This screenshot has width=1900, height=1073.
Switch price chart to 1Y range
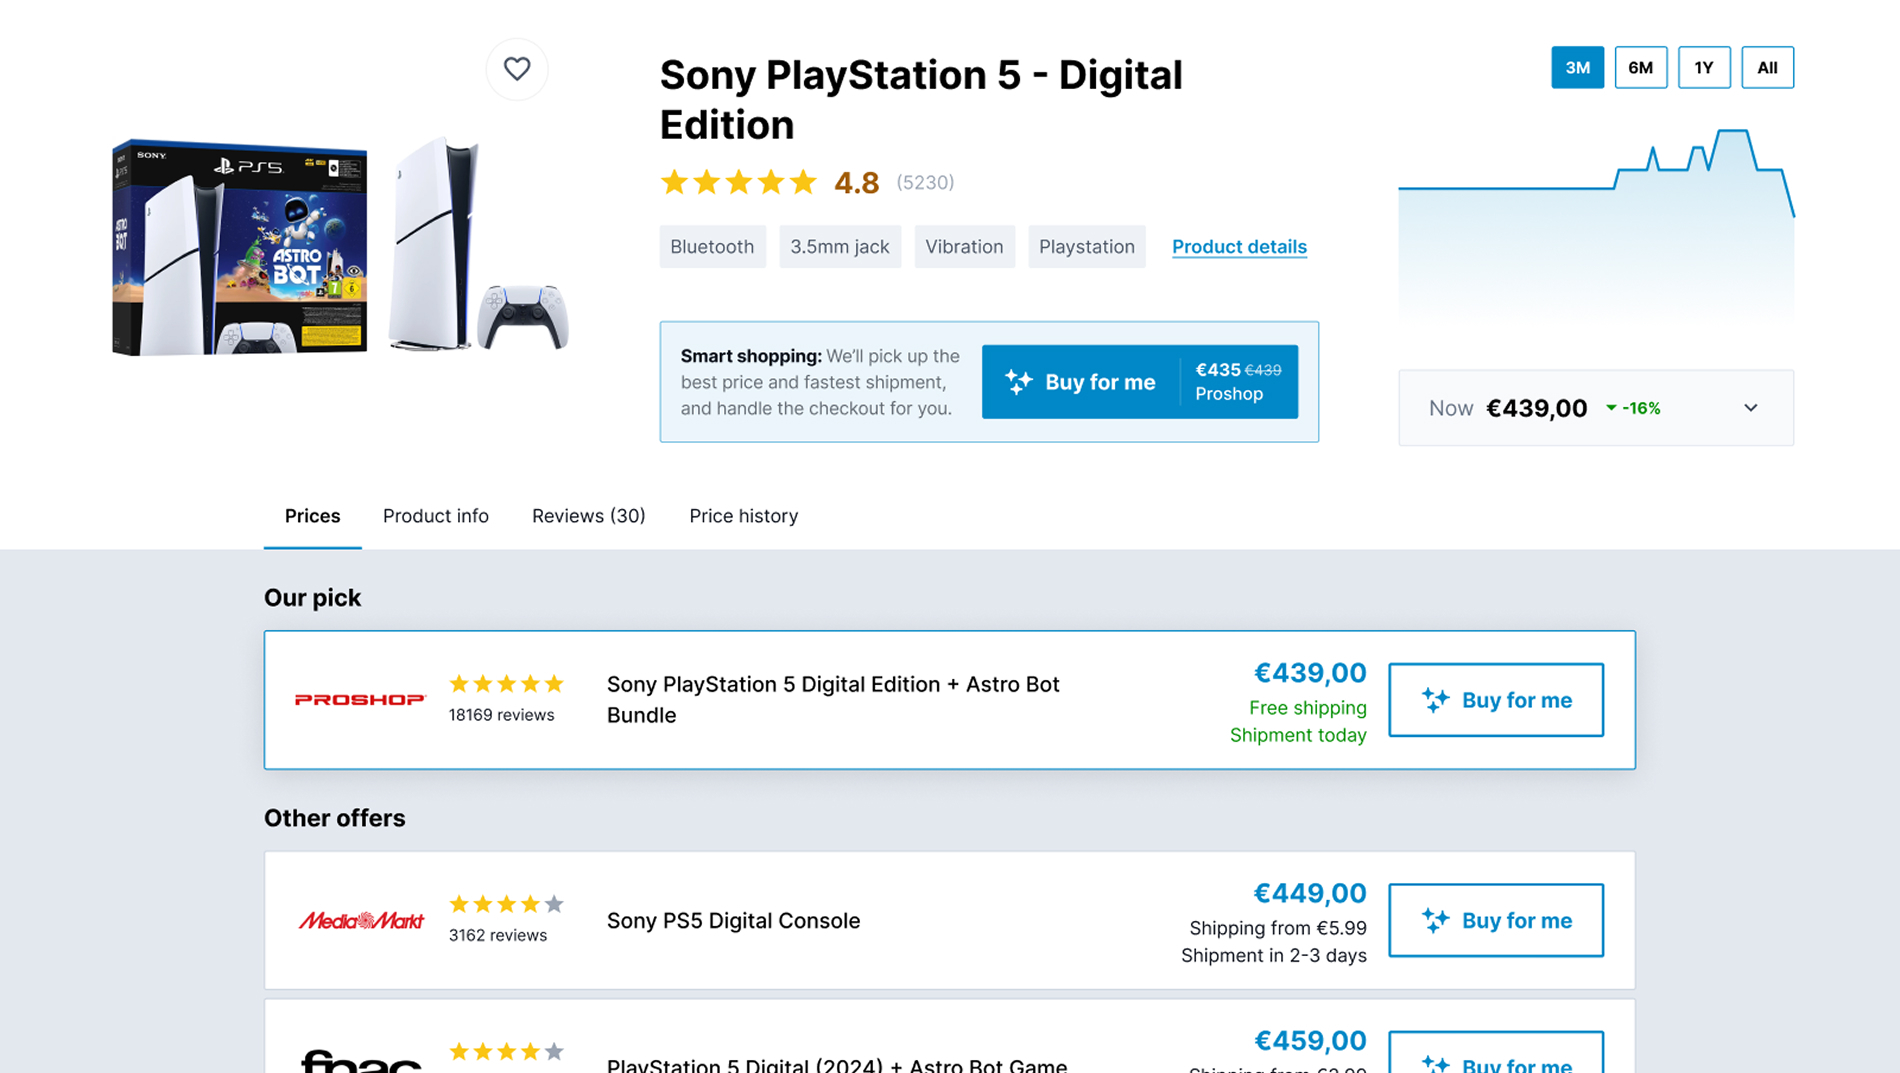coord(1704,68)
